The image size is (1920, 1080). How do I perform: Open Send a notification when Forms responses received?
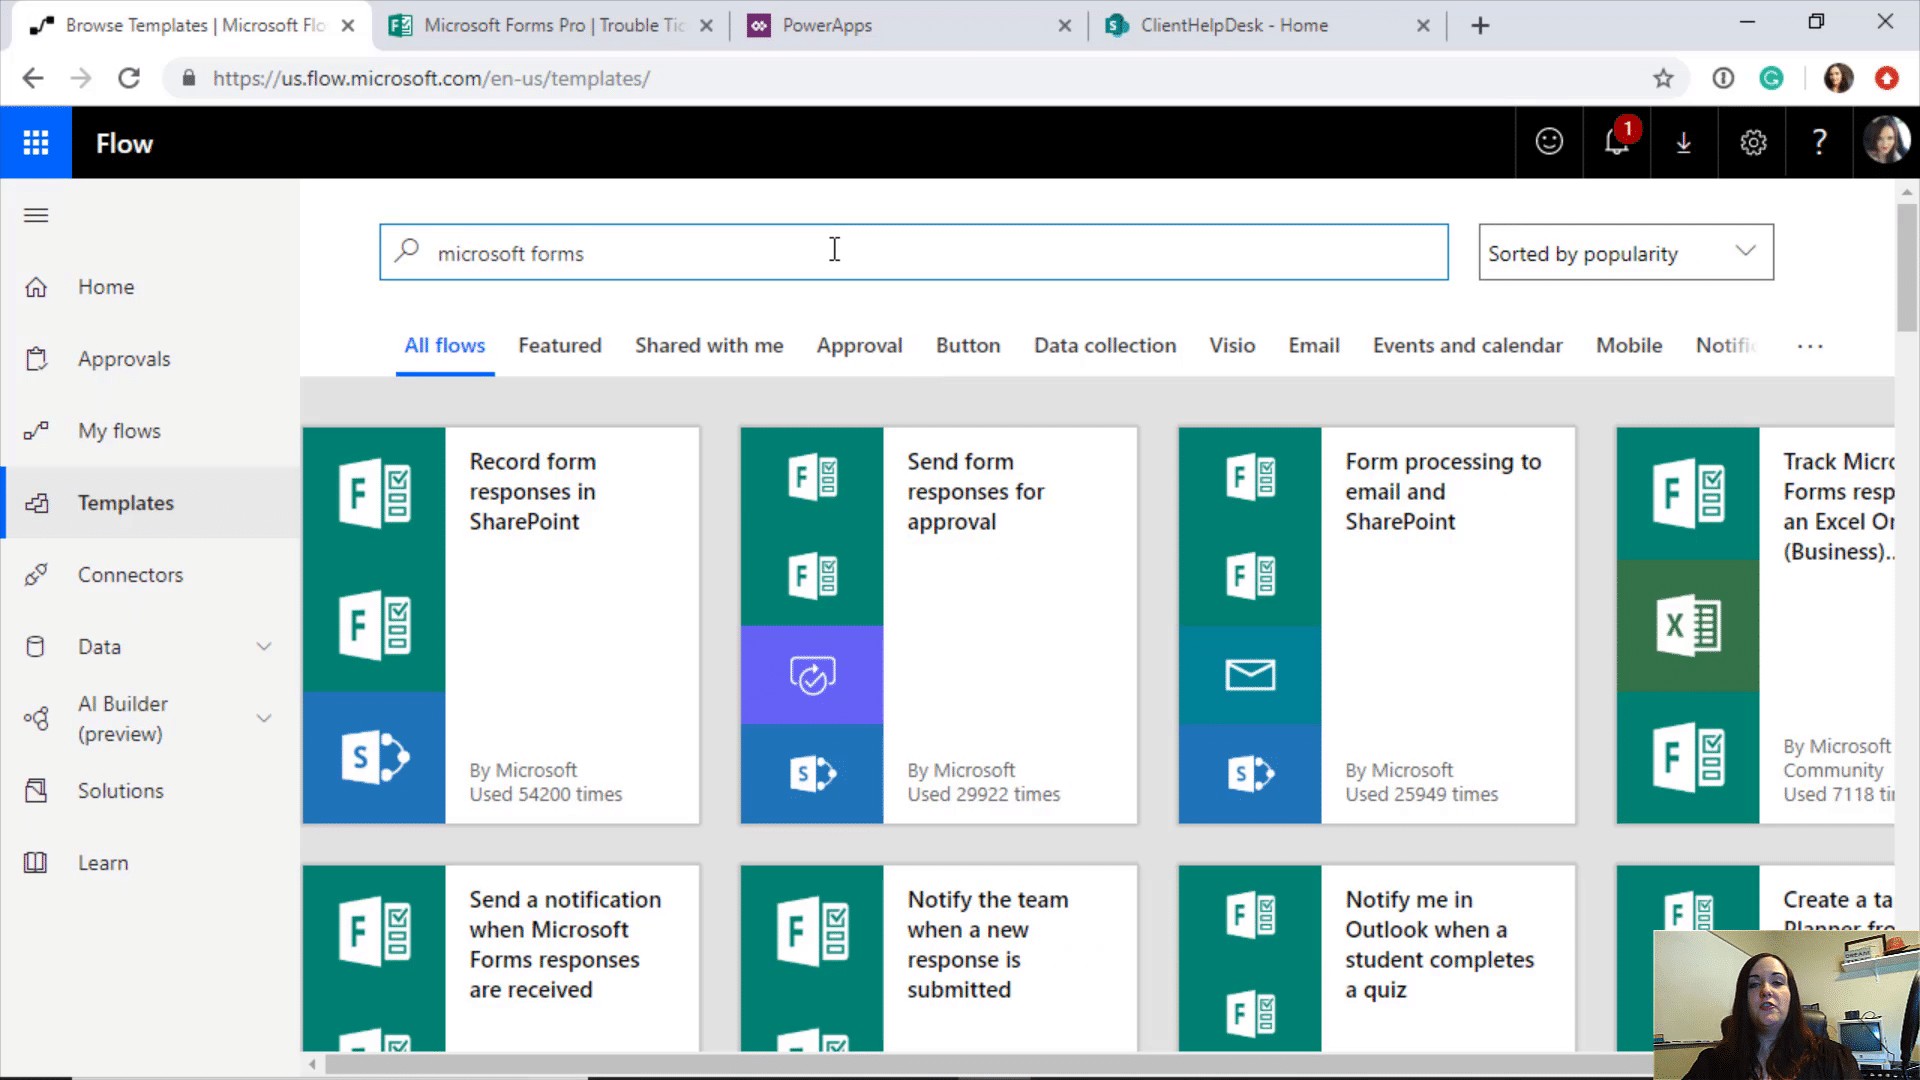(501, 958)
